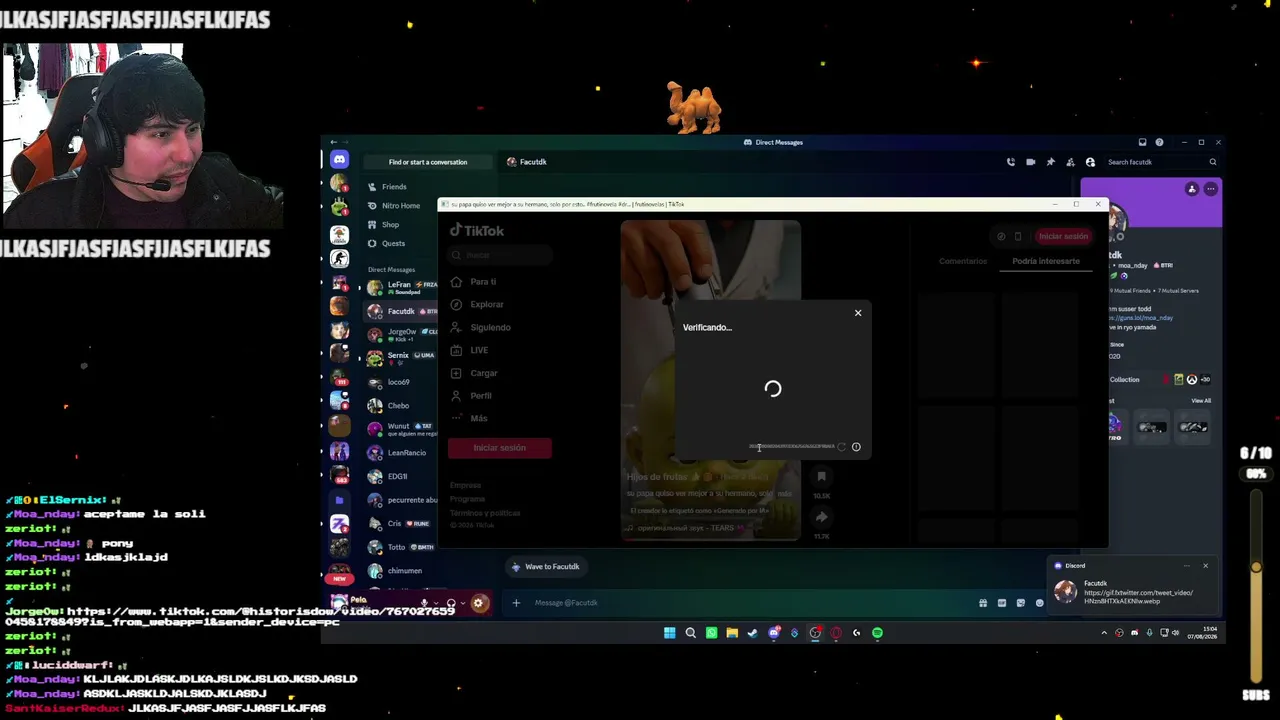This screenshot has width=1280, height=720.
Task: Click the friend icon on profile banner
Action: point(1192,189)
